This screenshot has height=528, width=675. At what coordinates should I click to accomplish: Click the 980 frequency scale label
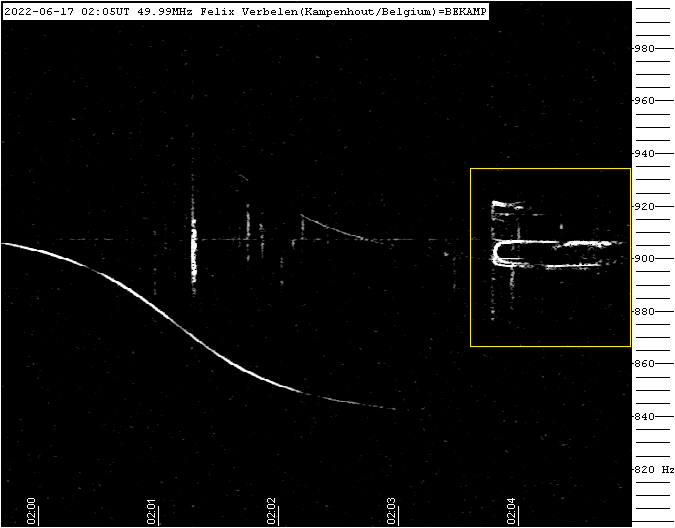(x=644, y=48)
